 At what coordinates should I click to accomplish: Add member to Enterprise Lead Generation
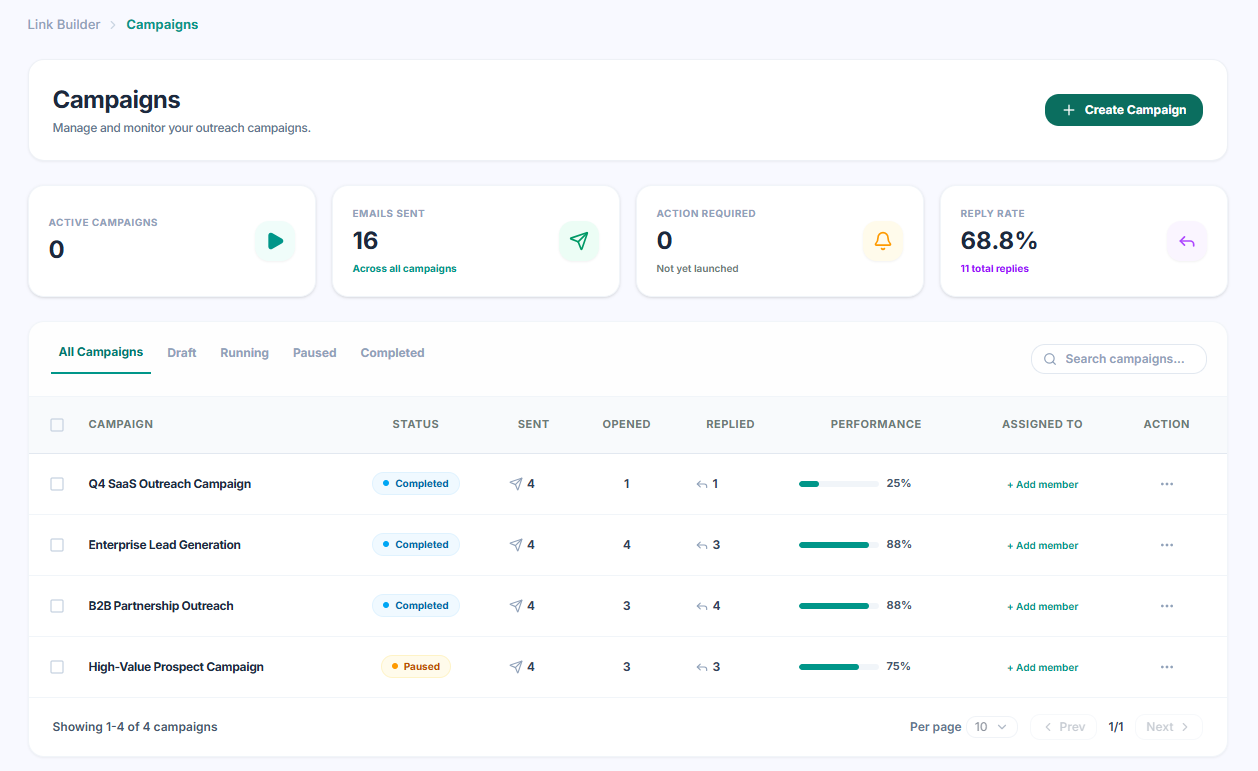tap(1043, 546)
